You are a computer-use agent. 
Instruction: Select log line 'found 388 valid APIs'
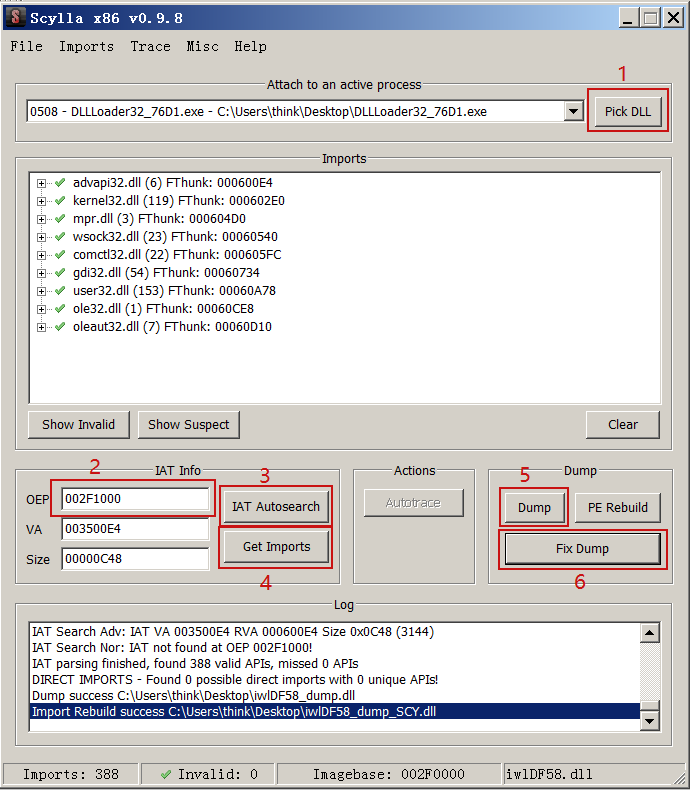(335, 664)
